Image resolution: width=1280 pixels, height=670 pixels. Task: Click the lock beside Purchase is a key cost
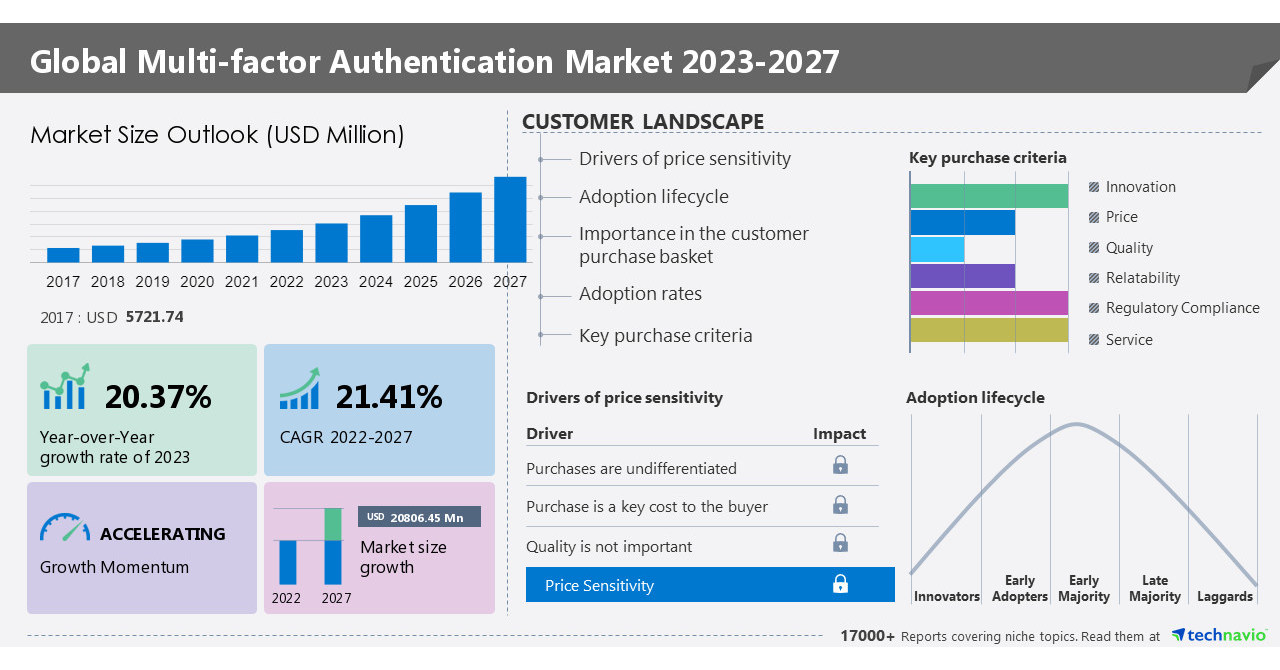pos(840,504)
